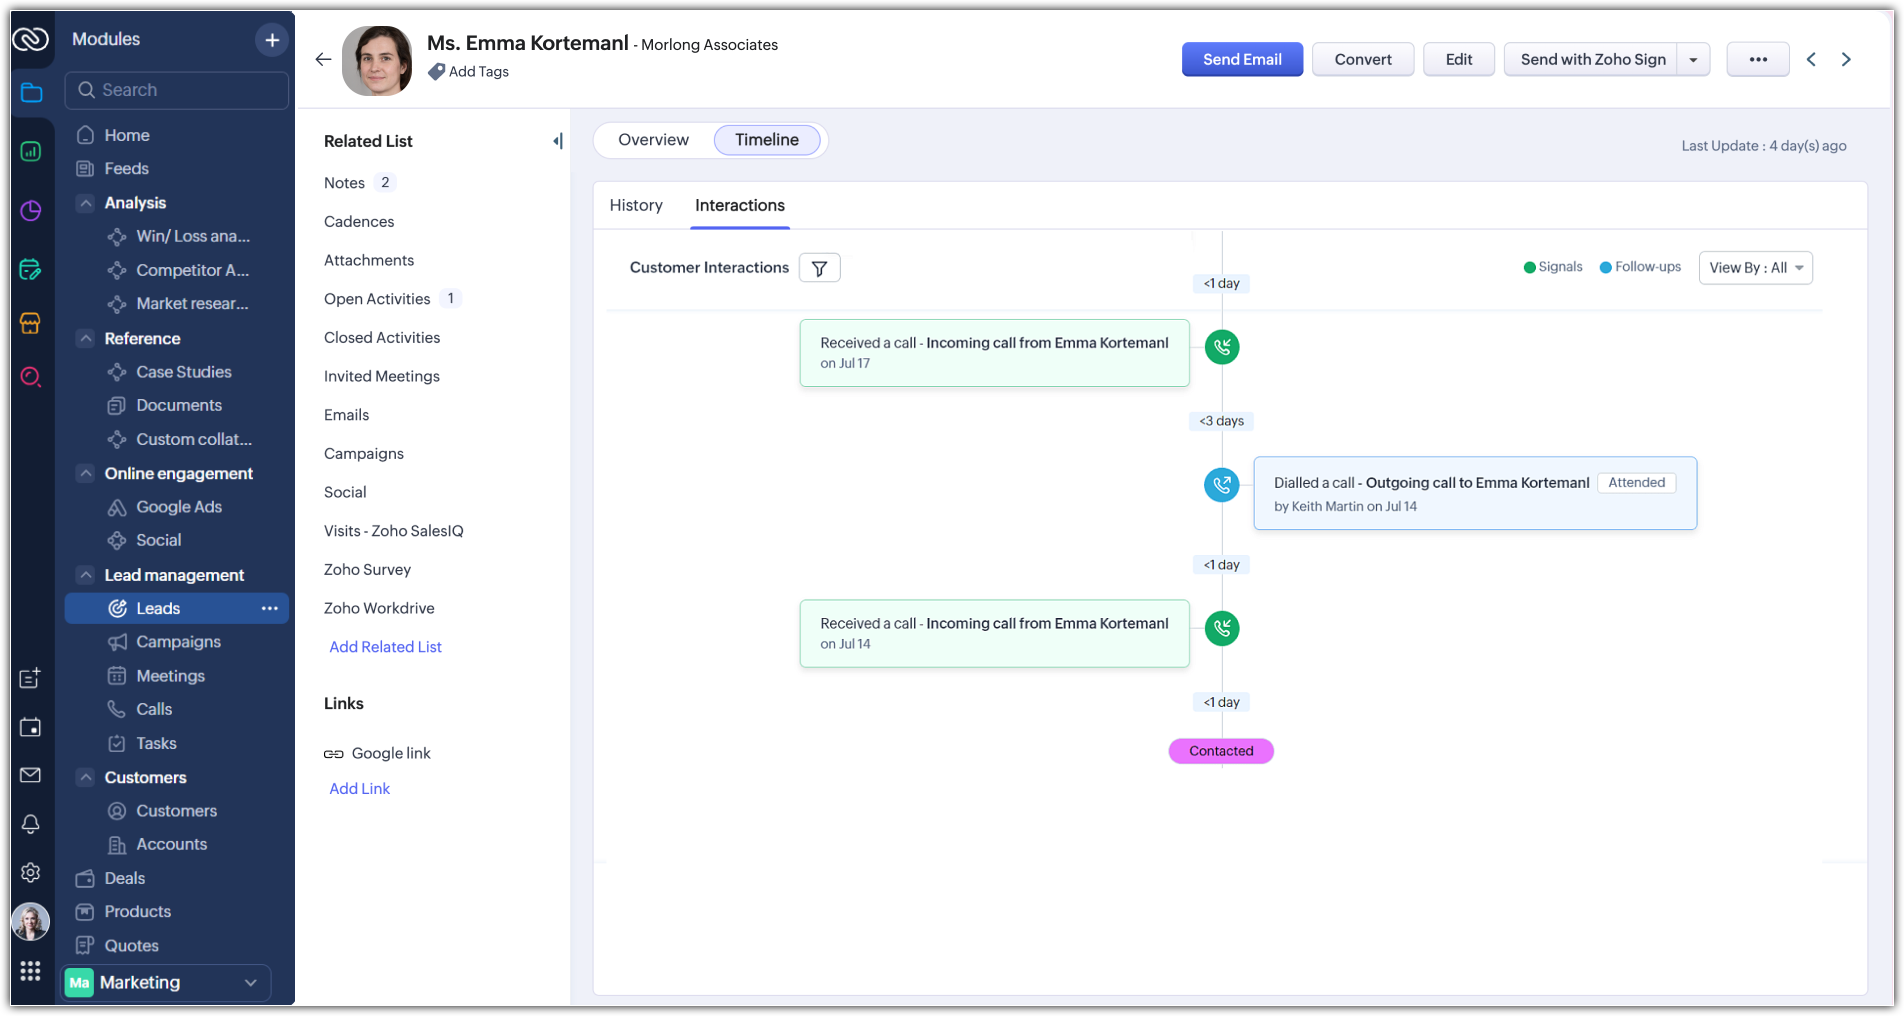Select the Timeline toggle
Image resolution: width=1904 pixels, height=1016 pixels.
pos(766,140)
